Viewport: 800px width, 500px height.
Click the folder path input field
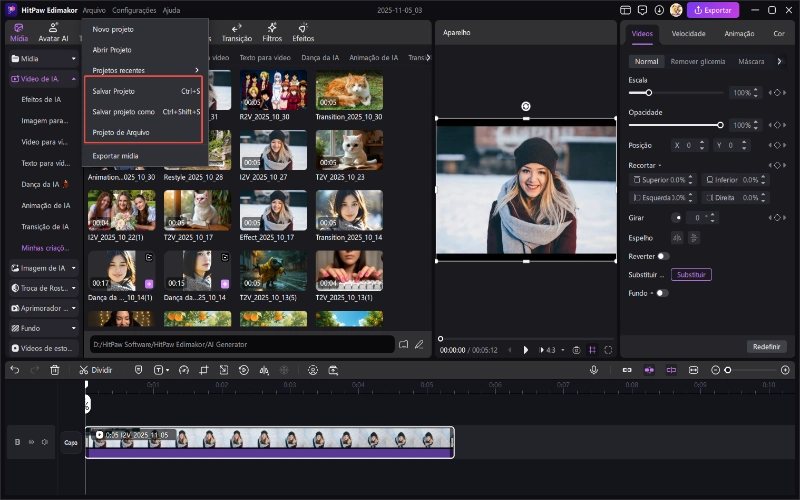[242, 344]
